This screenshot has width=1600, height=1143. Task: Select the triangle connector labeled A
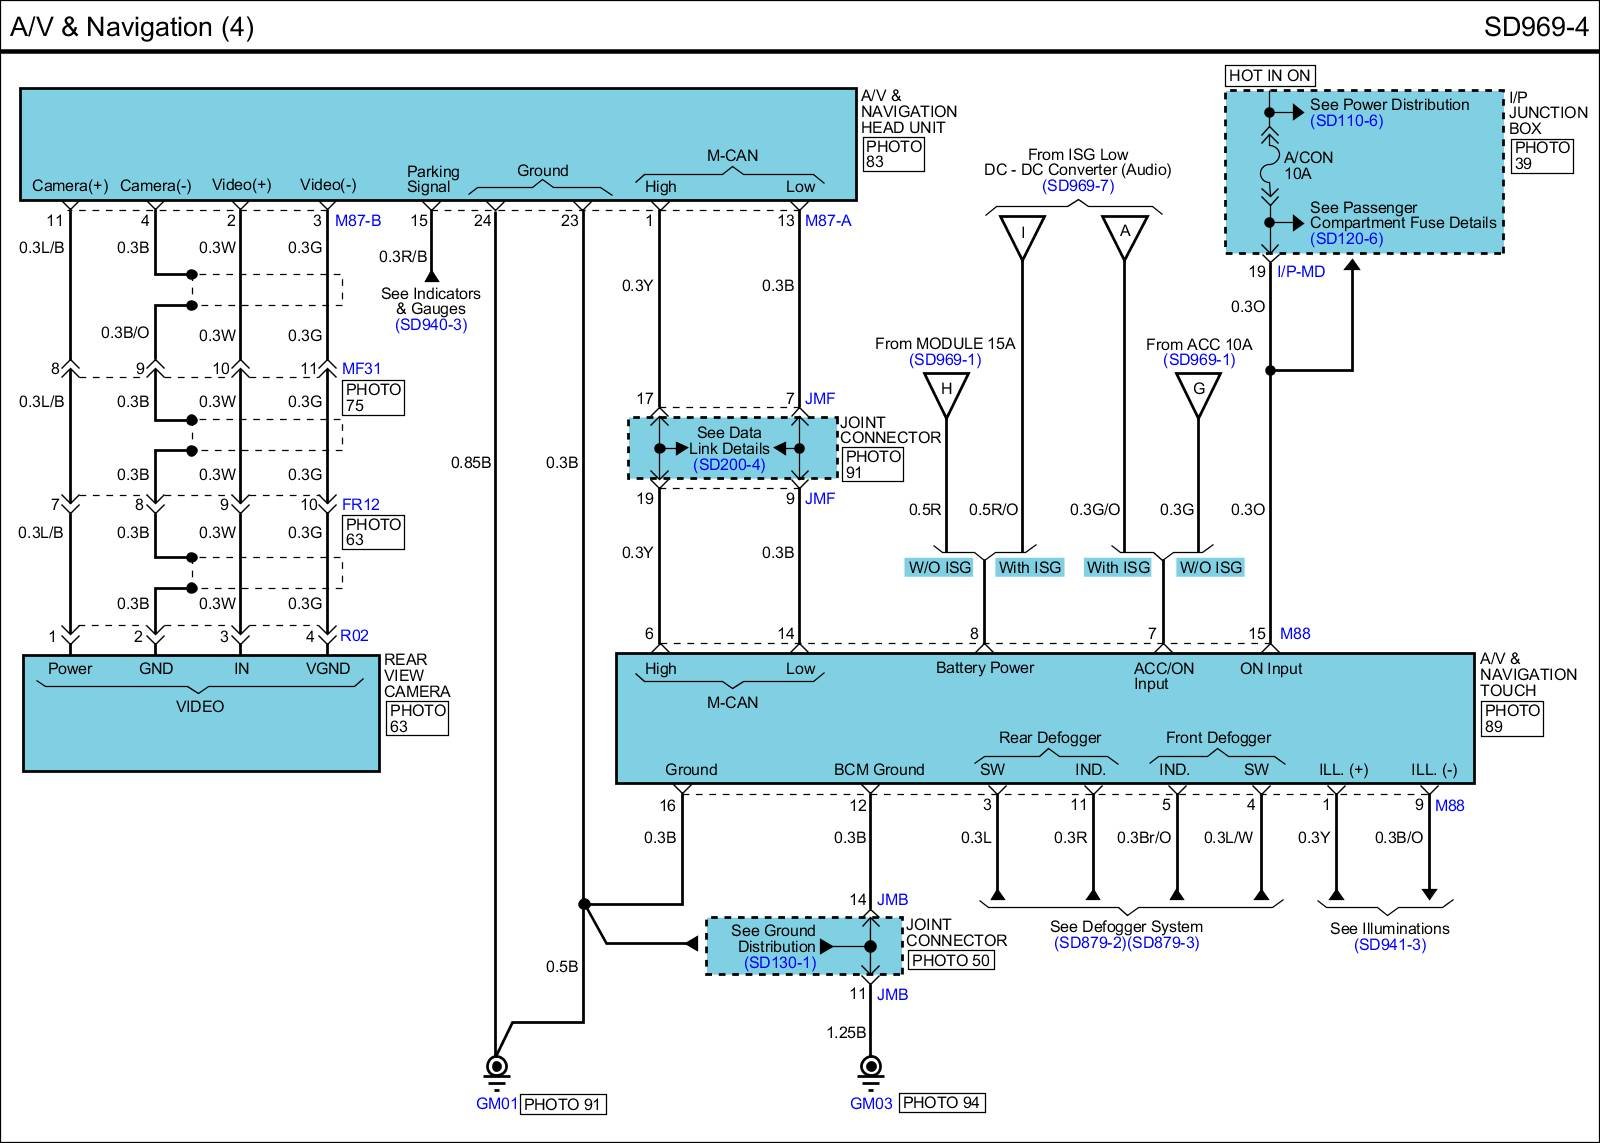click(x=1124, y=234)
